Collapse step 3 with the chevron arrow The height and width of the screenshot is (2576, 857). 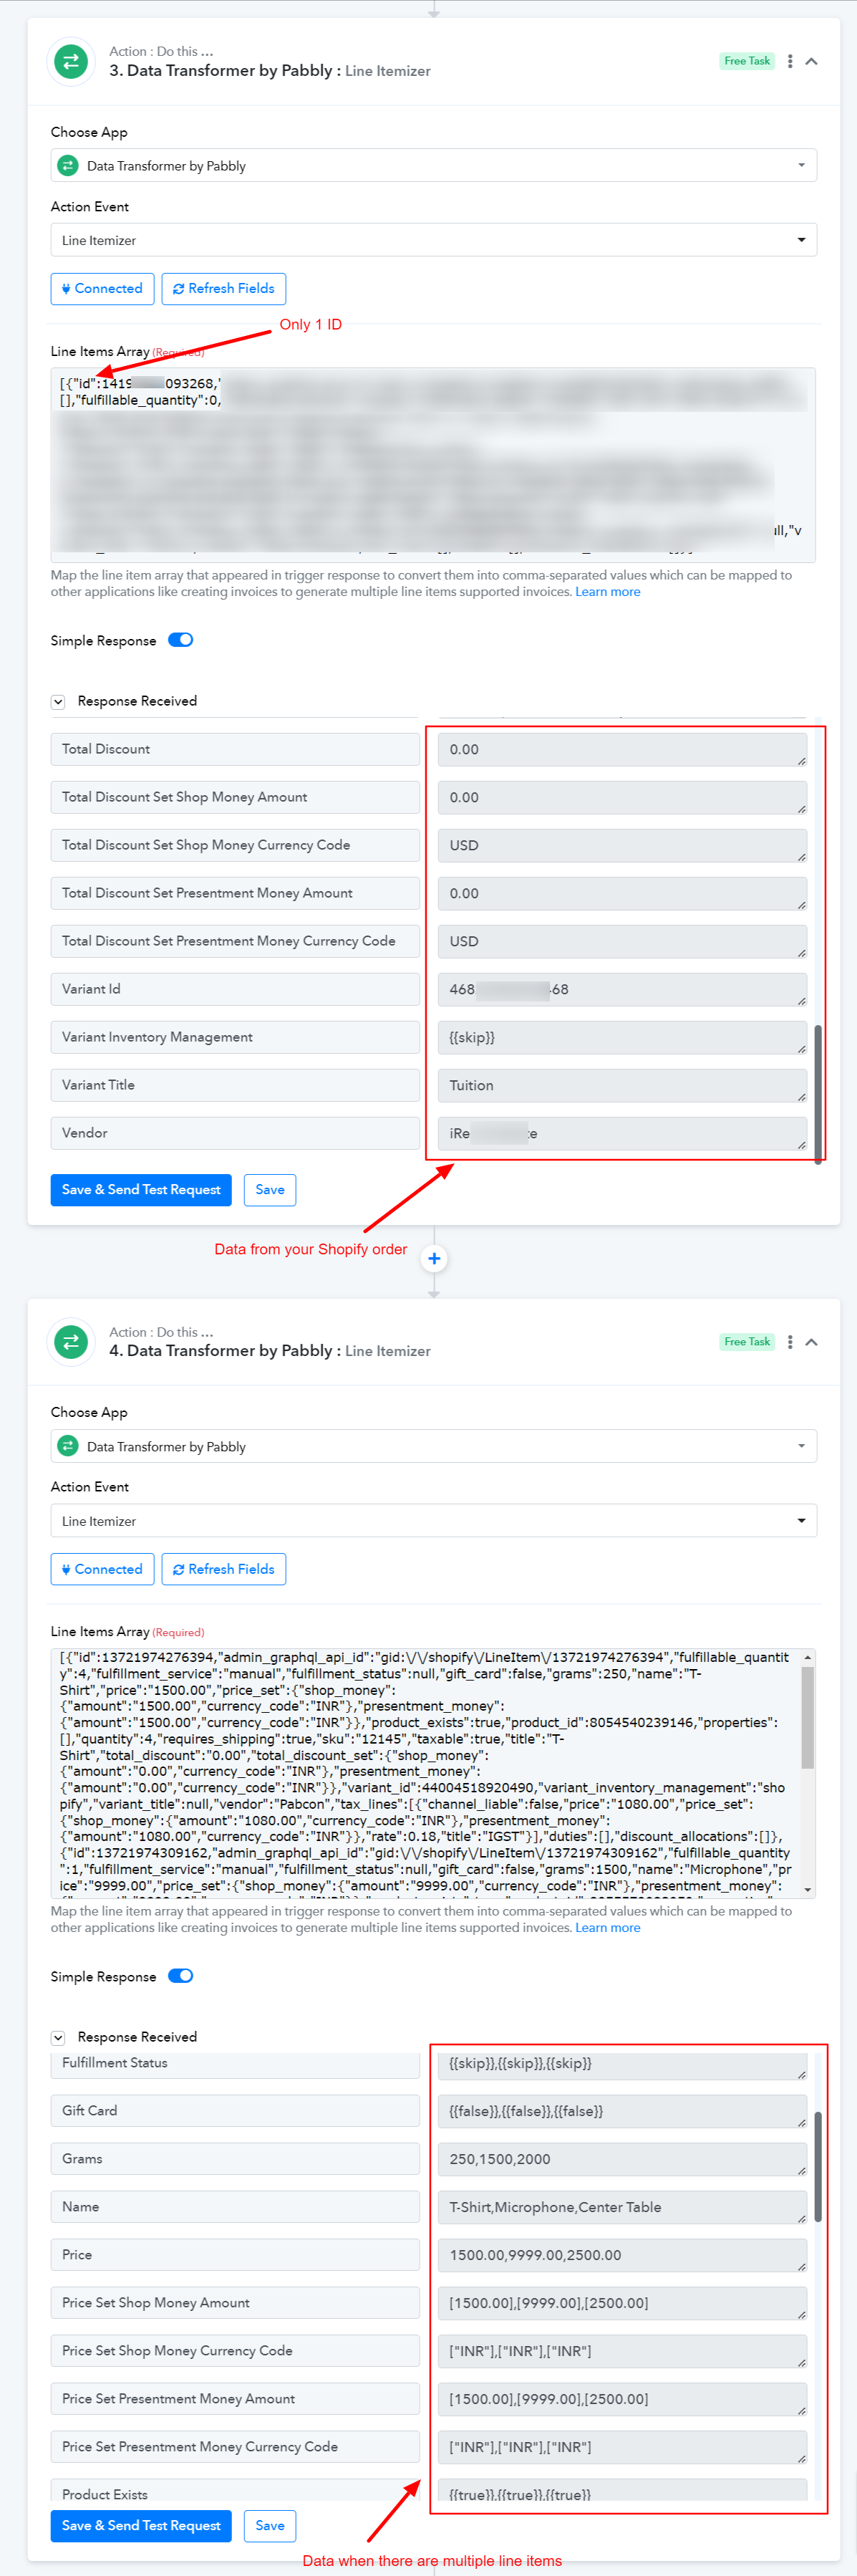click(x=812, y=61)
